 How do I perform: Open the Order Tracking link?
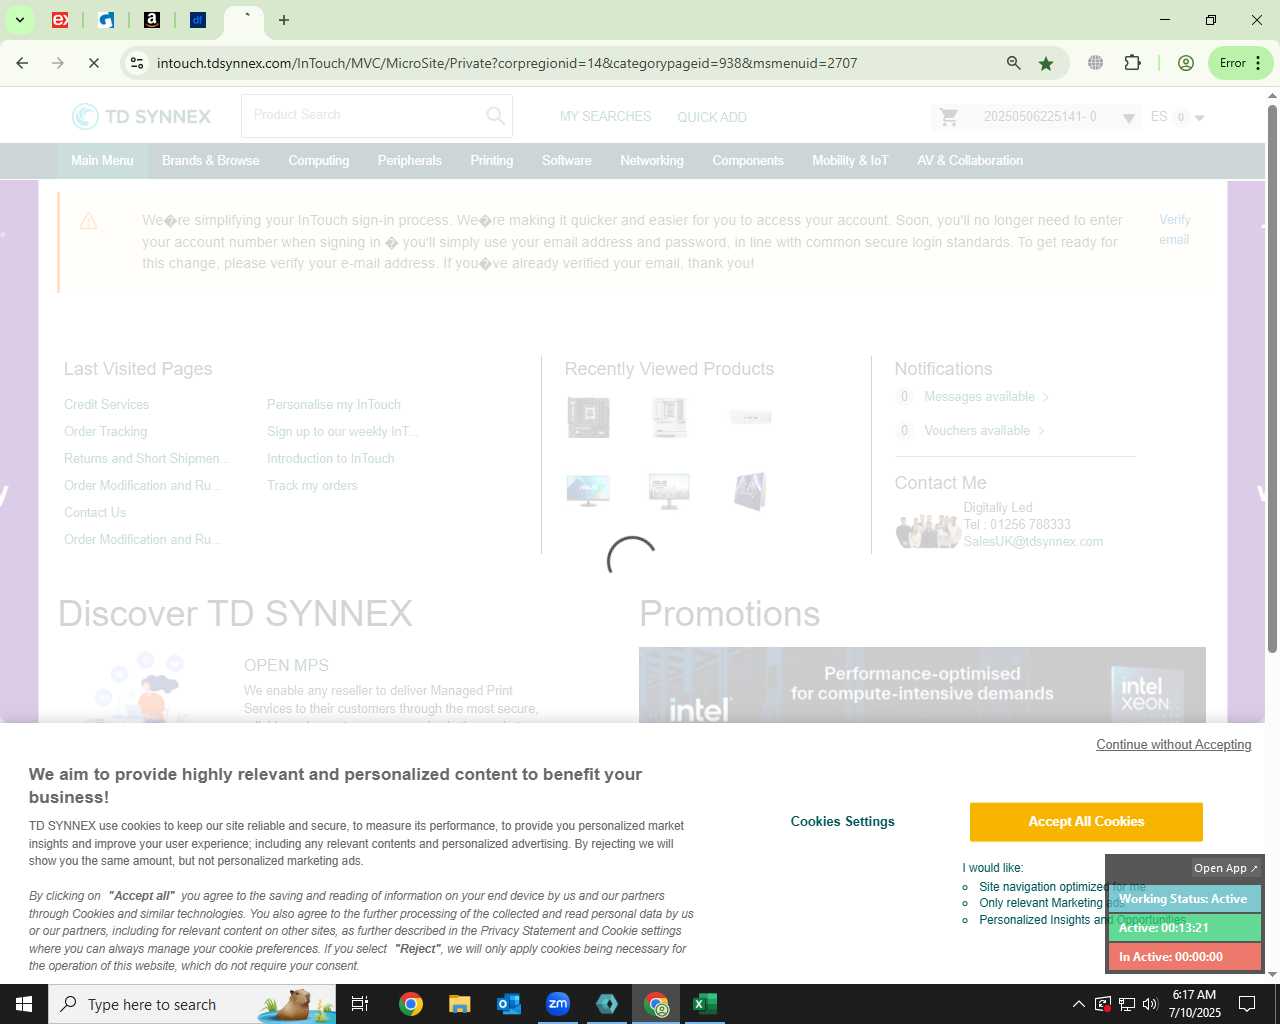[x=105, y=431]
